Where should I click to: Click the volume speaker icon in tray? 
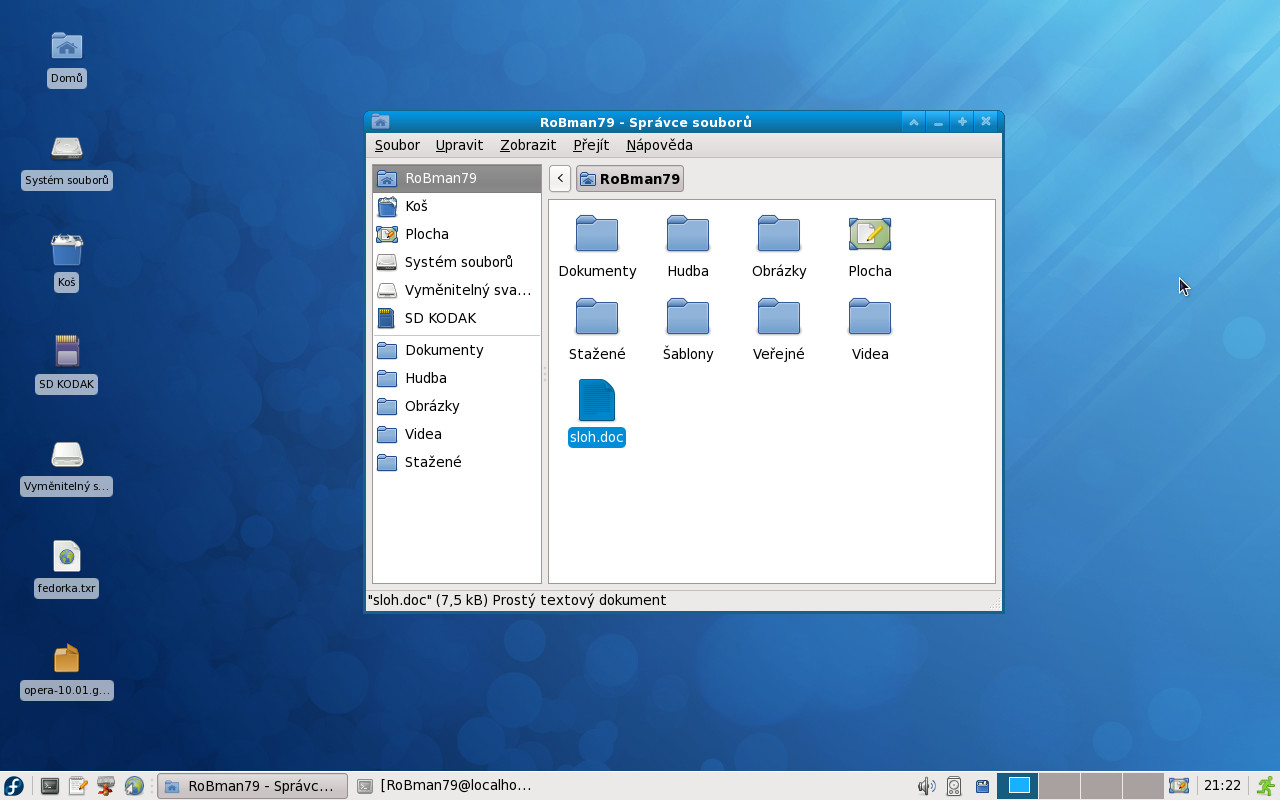[926, 786]
